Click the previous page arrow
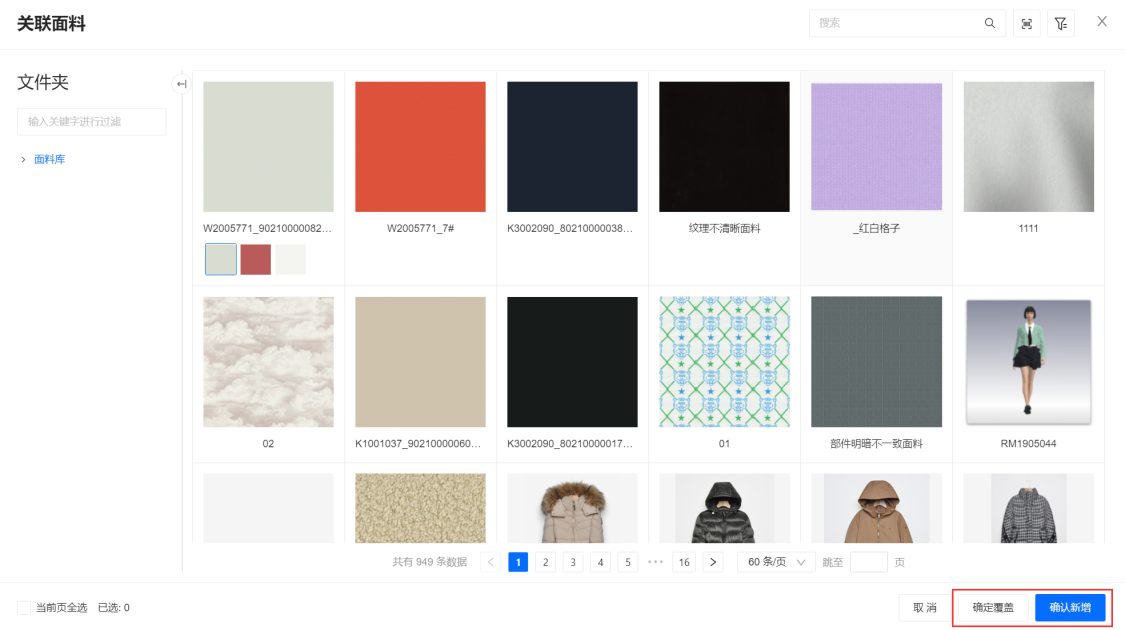The height and width of the screenshot is (630, 1125). pos(491,562)
